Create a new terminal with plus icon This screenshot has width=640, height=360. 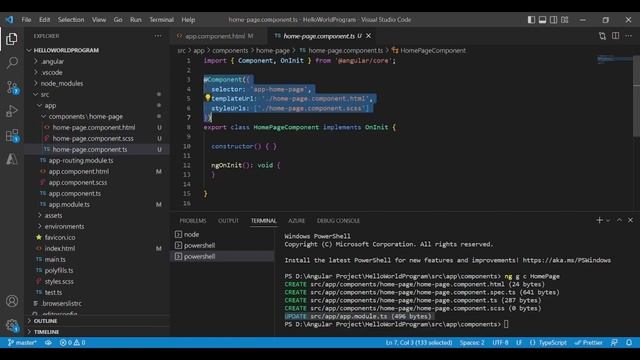point(599,220)
